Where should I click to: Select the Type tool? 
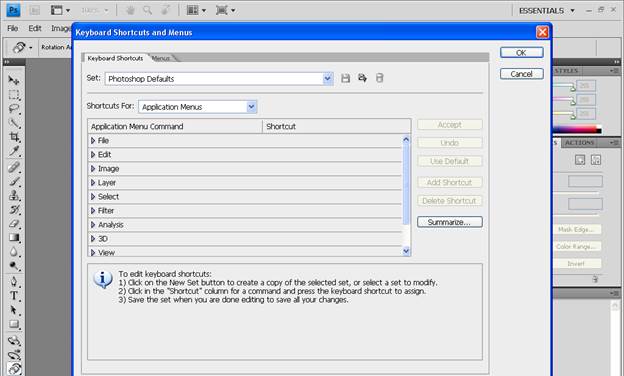14,296
